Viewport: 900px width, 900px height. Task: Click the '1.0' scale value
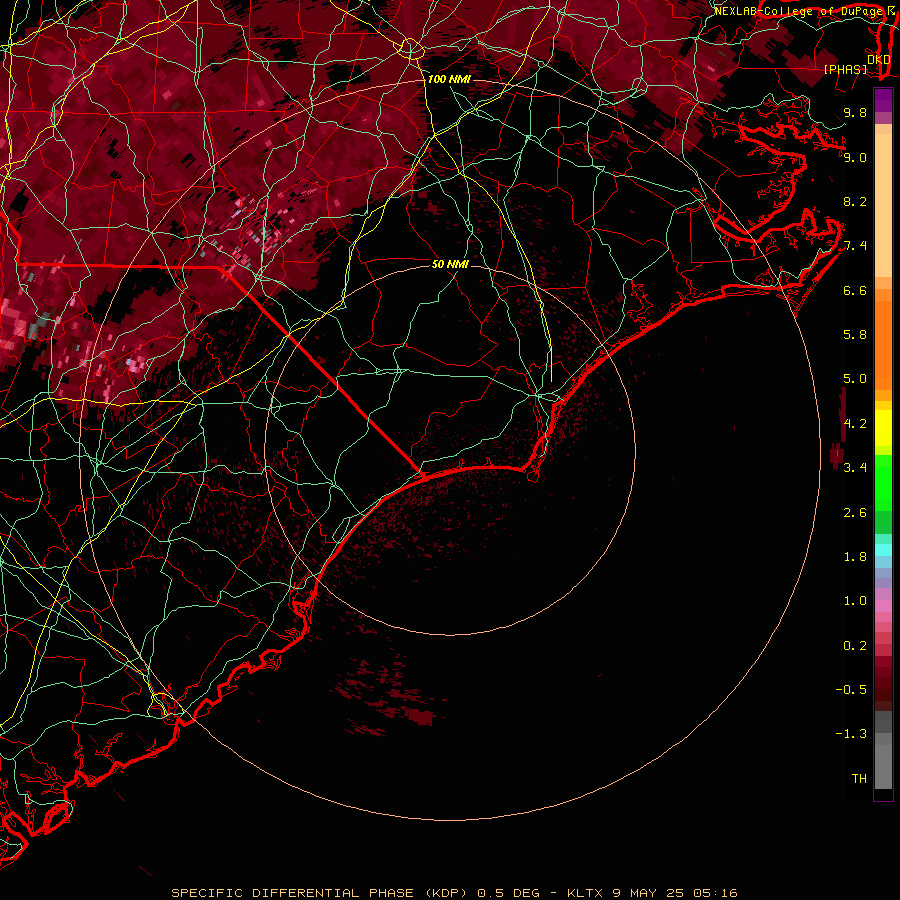point(855,600)
